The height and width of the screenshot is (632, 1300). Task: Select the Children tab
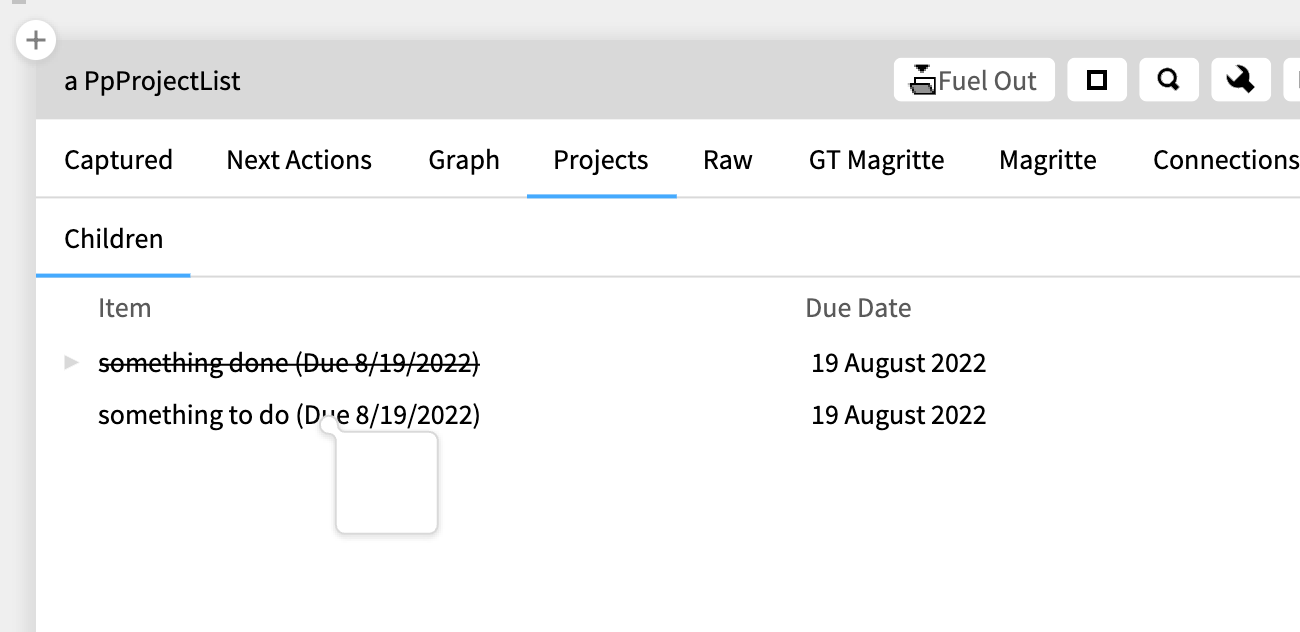(x=113, y=239)
